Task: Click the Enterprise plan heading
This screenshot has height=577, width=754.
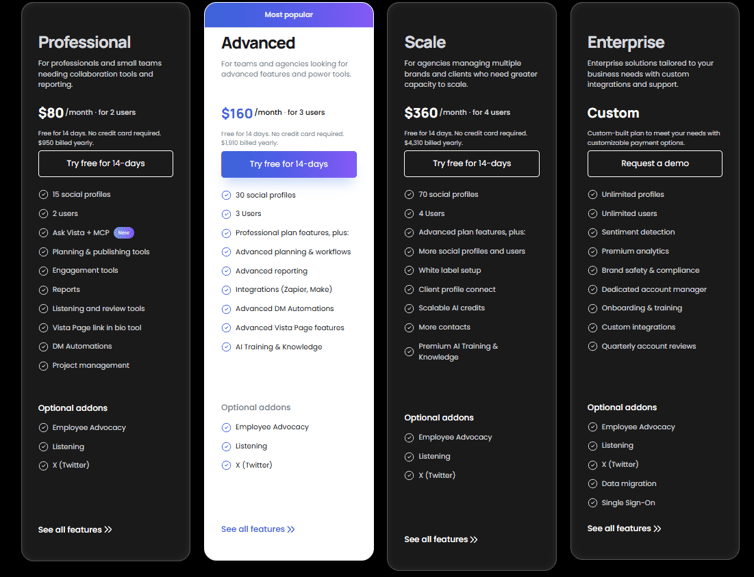Action: click(626, 42)
